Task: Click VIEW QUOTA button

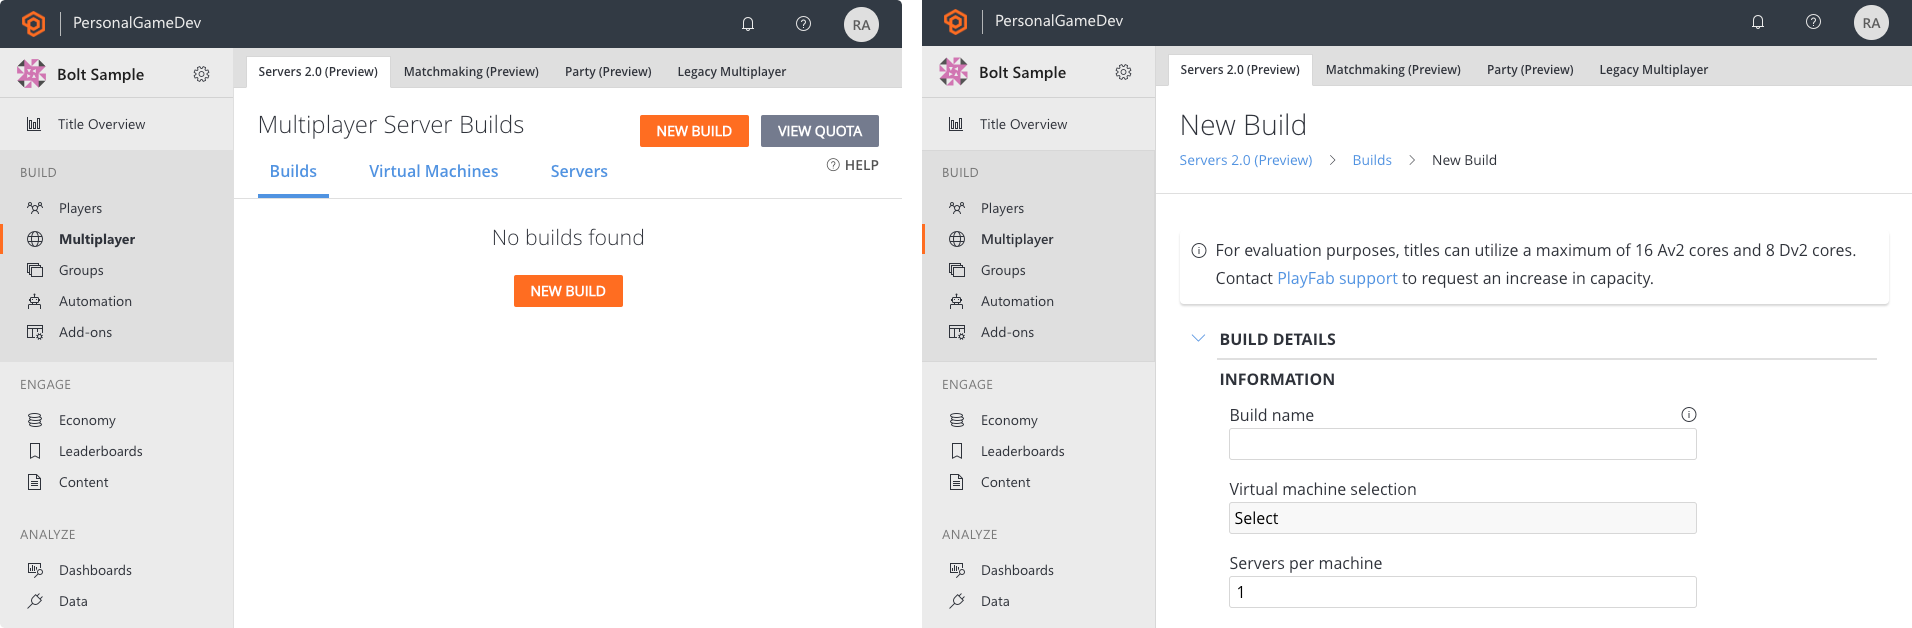Action: click(820, 131)
